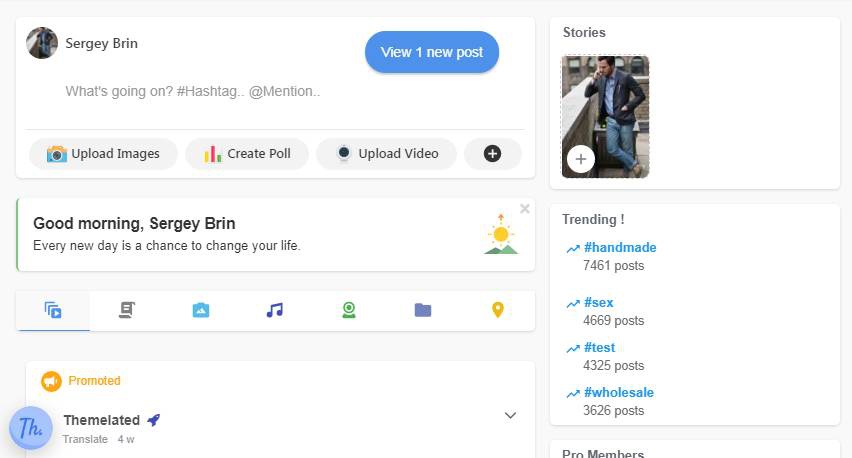Filter feed by location pin icon
Screen dimensions: 852x458
[x=498, y=311]
